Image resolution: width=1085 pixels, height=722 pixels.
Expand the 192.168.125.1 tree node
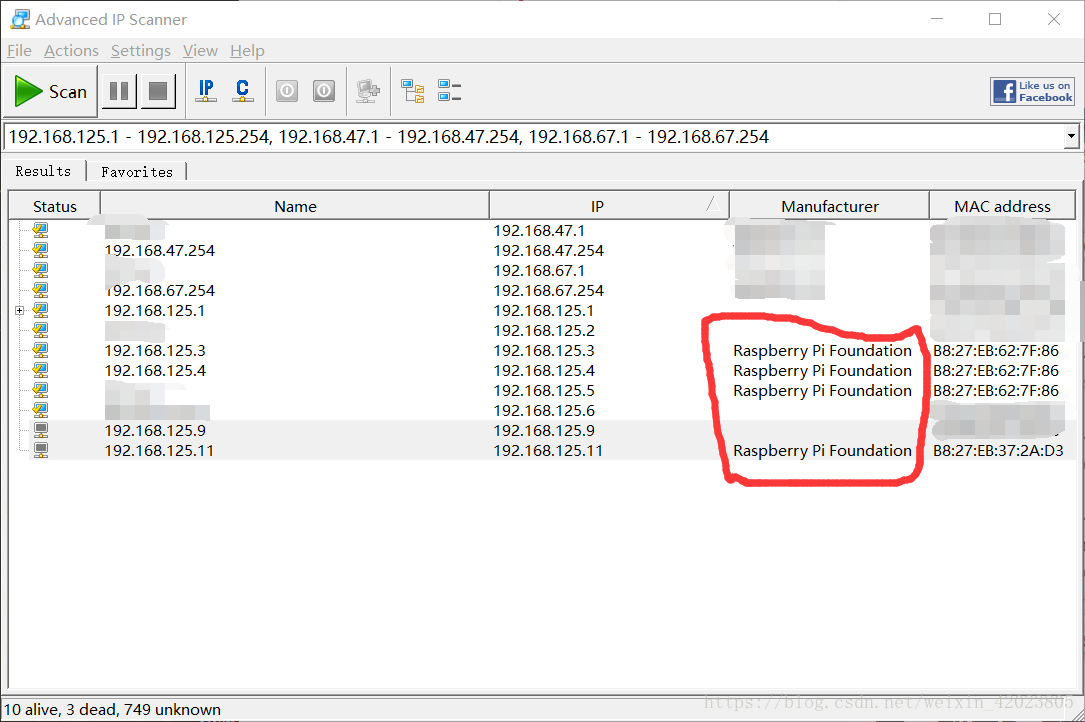[x=20, y=310]
